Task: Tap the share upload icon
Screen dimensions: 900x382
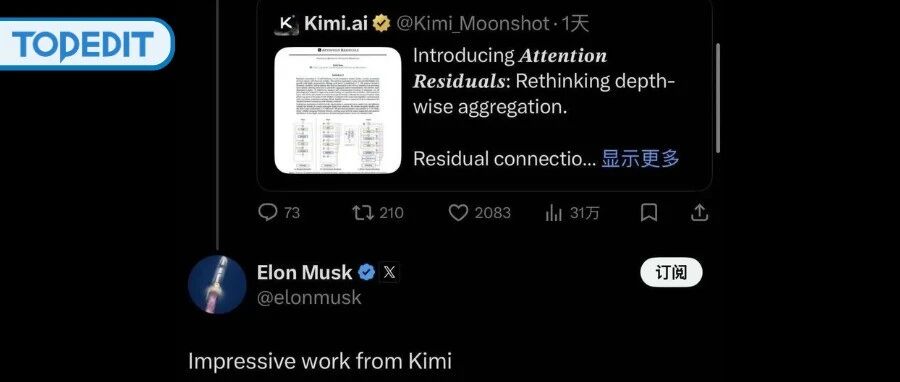Action: pyautogui.click(x=699, y=213)
